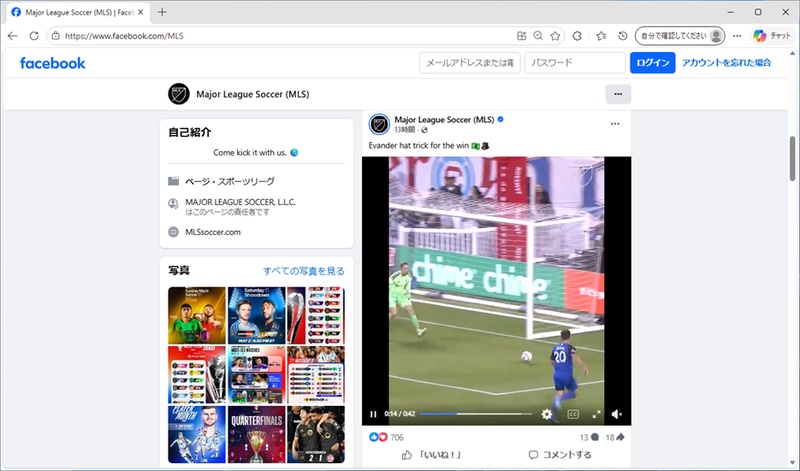The height and width of the screenshot is (471, 800).
Task: Open the Sunday Night Soccer photo thumbnail
Action: [197, 315]
